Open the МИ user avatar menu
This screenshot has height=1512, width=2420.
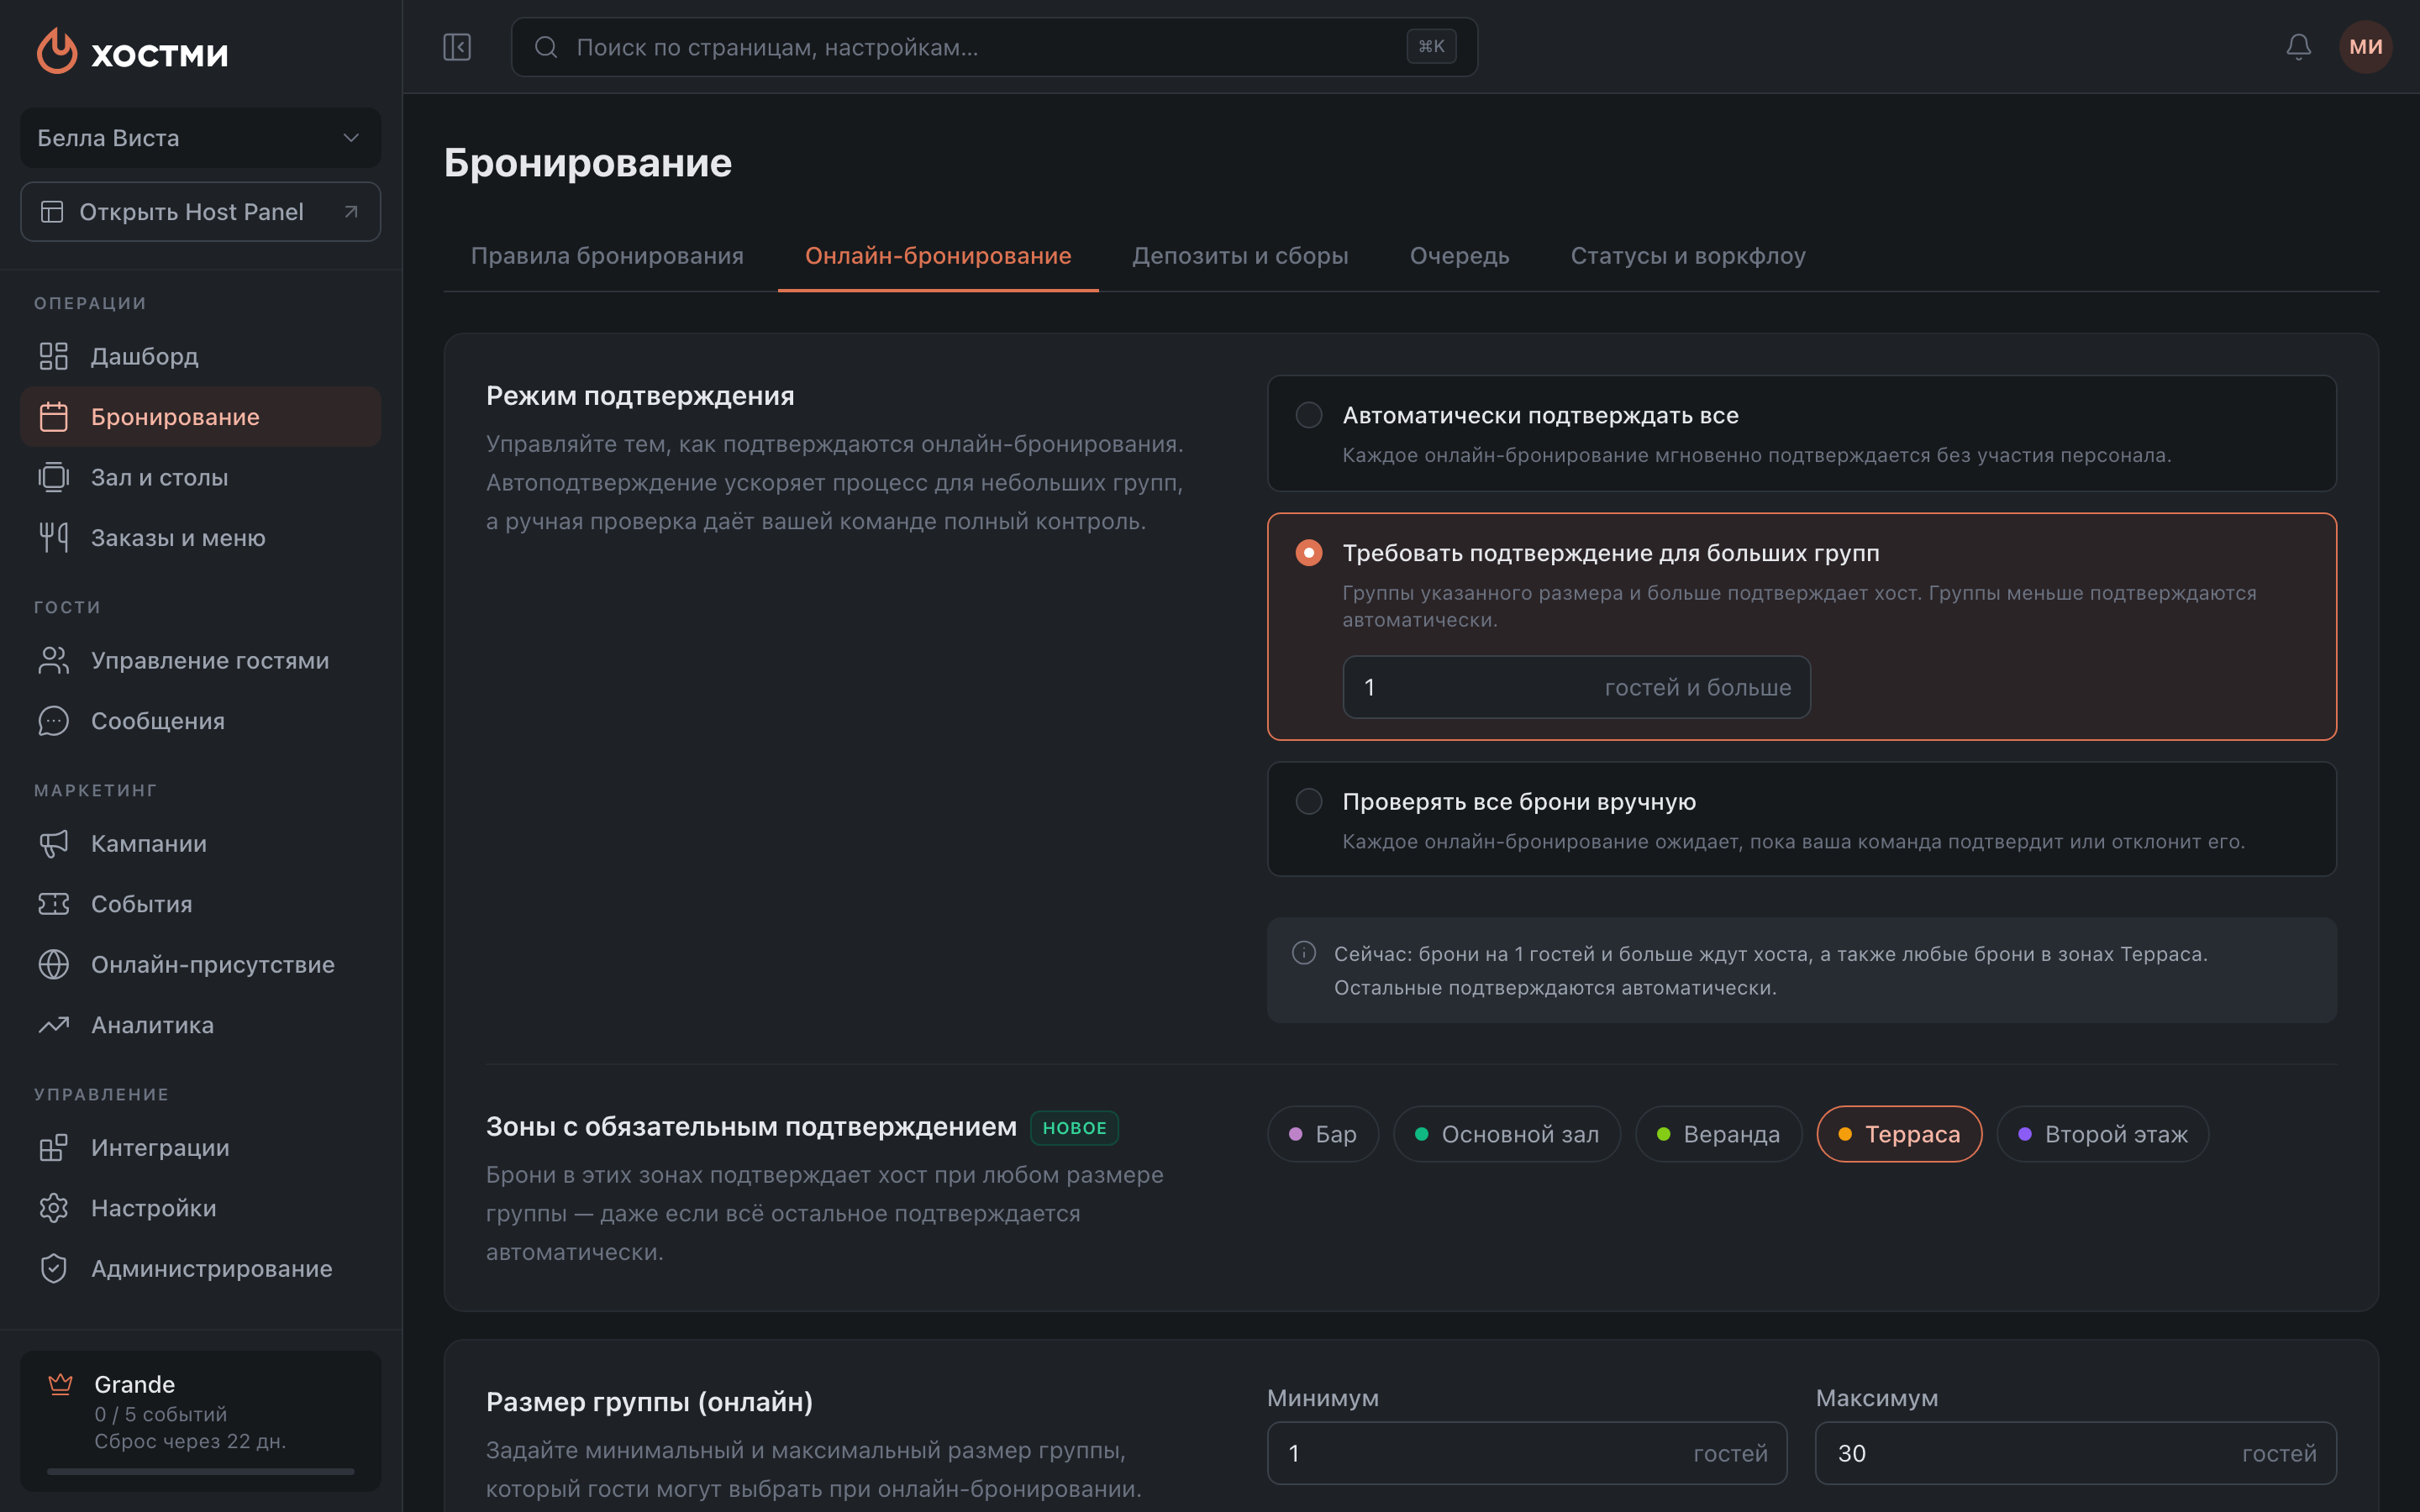[2365, 47]
